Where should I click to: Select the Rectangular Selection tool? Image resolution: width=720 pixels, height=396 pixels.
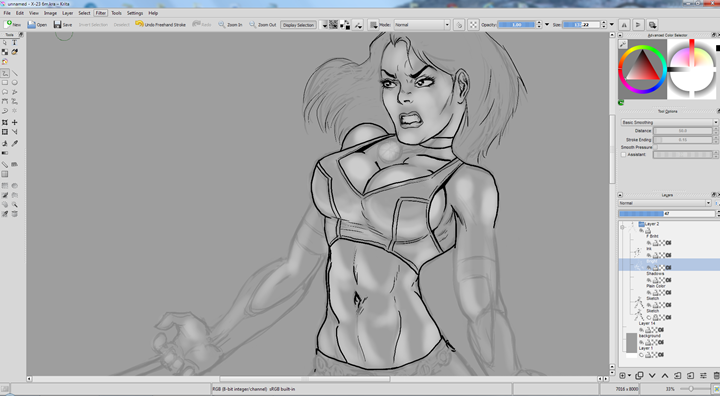(5, 186)
